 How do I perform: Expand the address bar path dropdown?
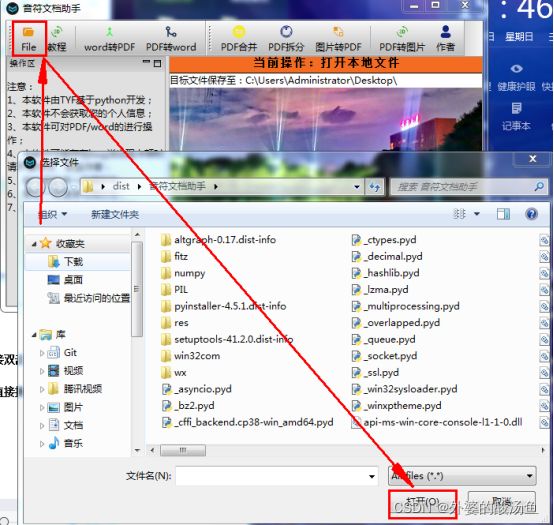[x=357, y=187]
